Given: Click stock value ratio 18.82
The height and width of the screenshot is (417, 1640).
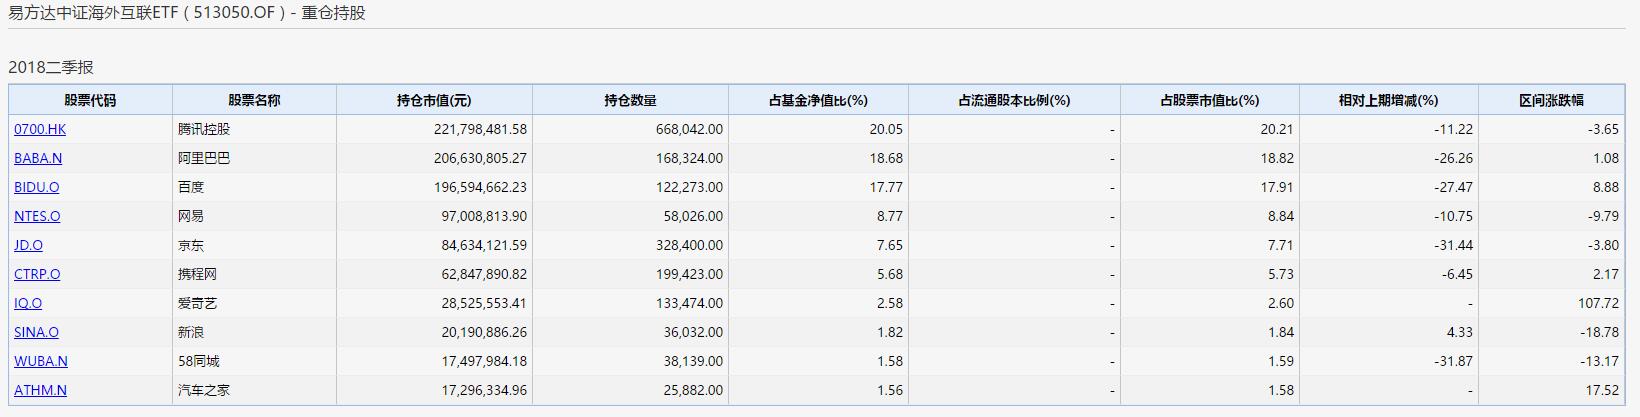Looking at the screenshot, I should point(1278,158).
